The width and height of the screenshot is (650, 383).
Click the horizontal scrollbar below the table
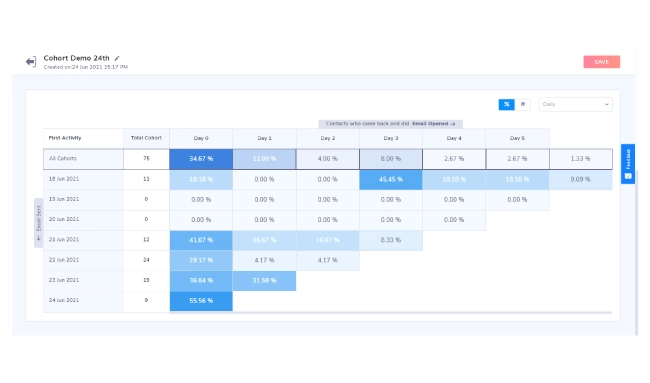[390, 313]
